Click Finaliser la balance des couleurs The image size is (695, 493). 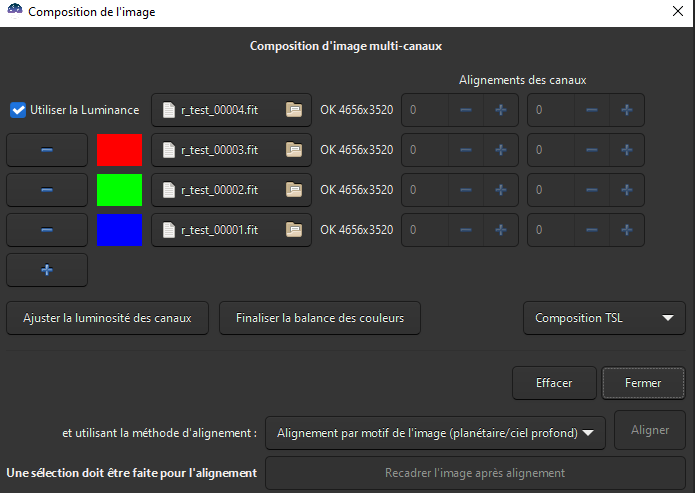click(320, 318)
